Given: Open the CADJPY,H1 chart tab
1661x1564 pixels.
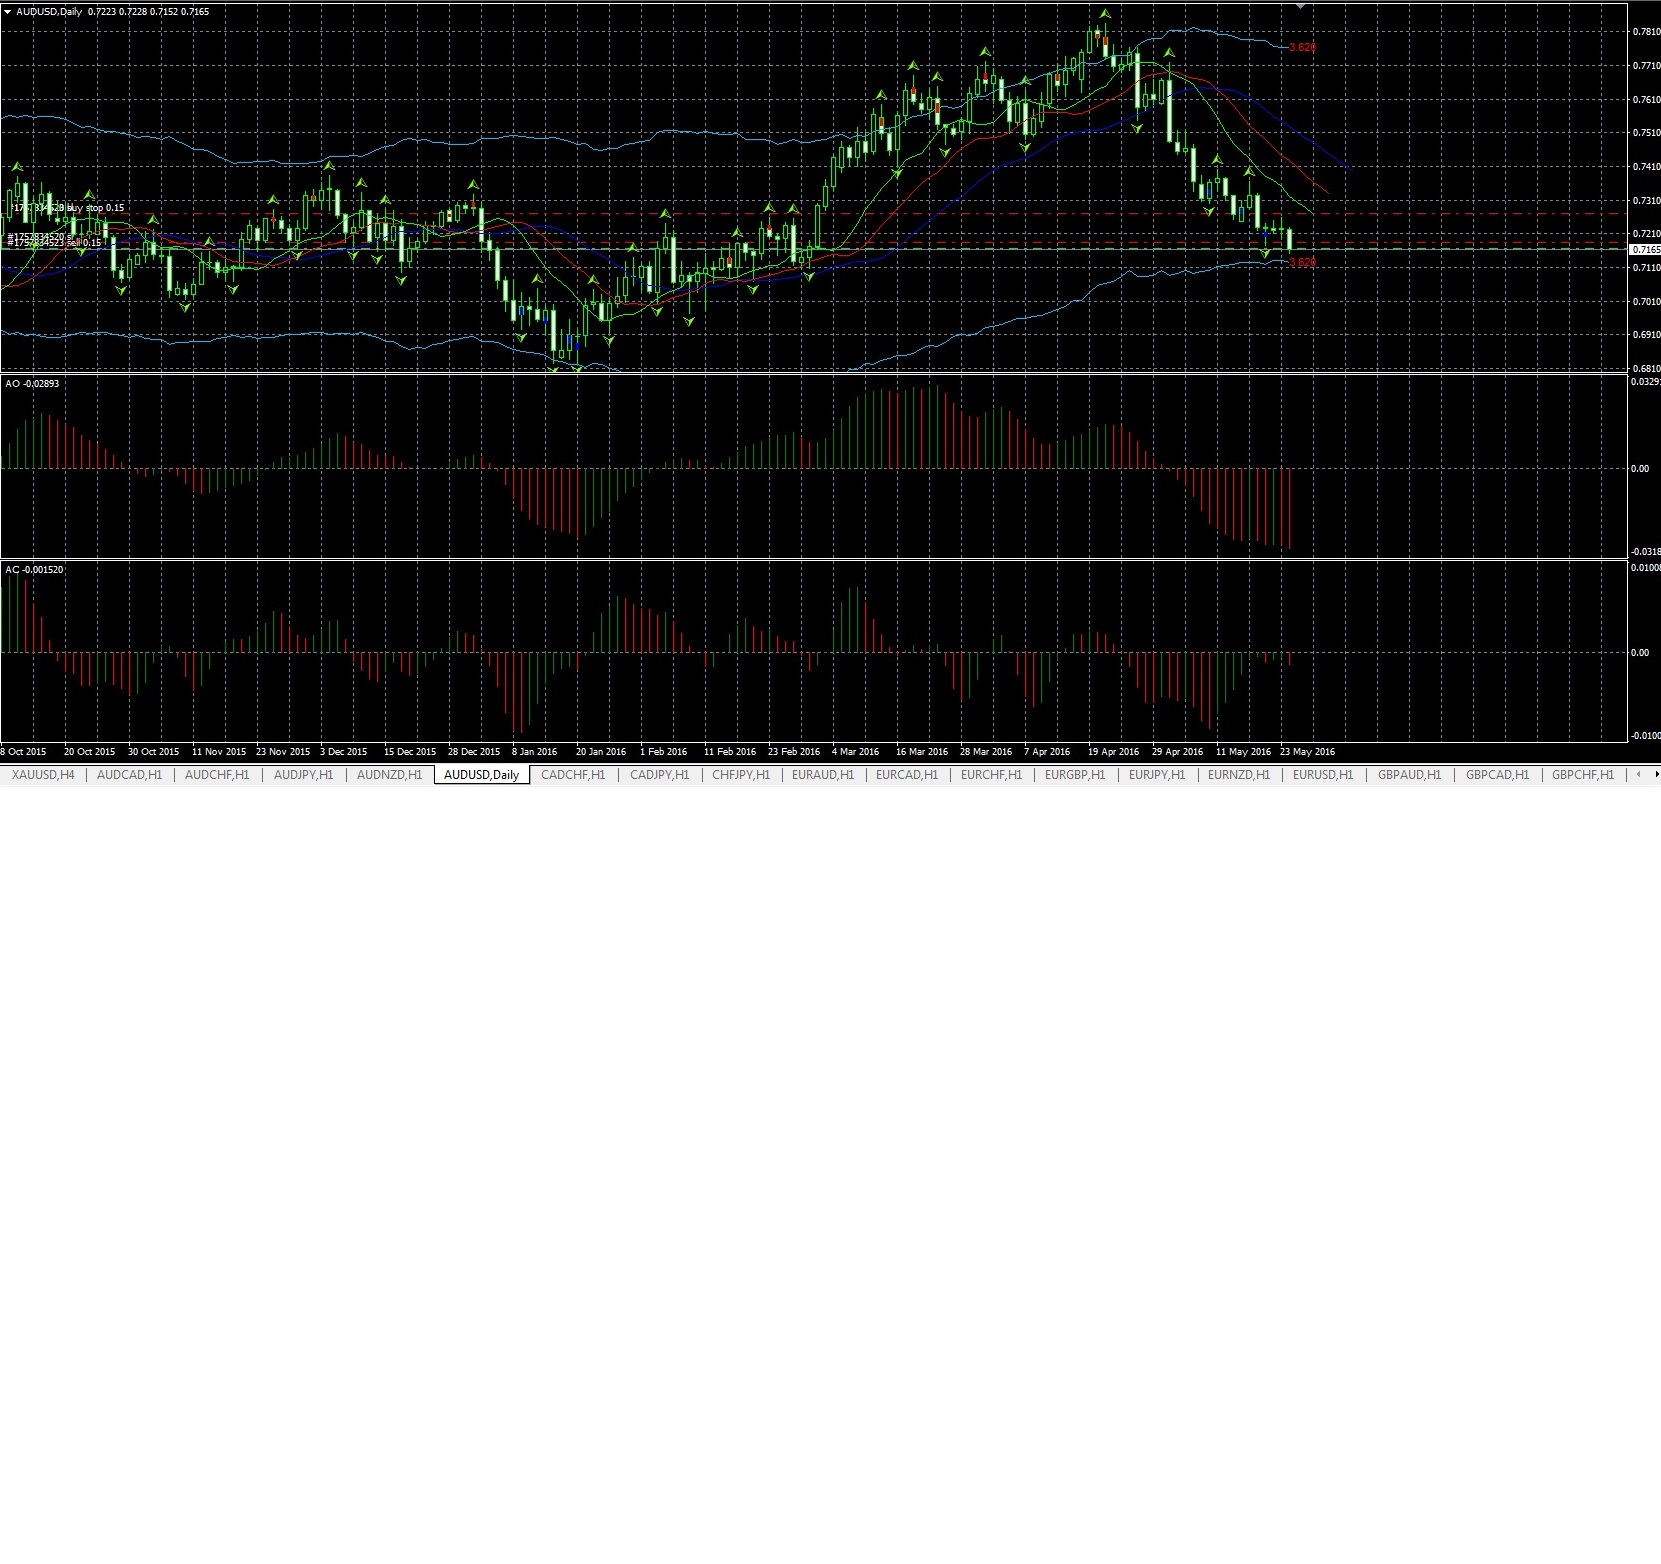Looking at the screenshot, I should tap(659, 775).
